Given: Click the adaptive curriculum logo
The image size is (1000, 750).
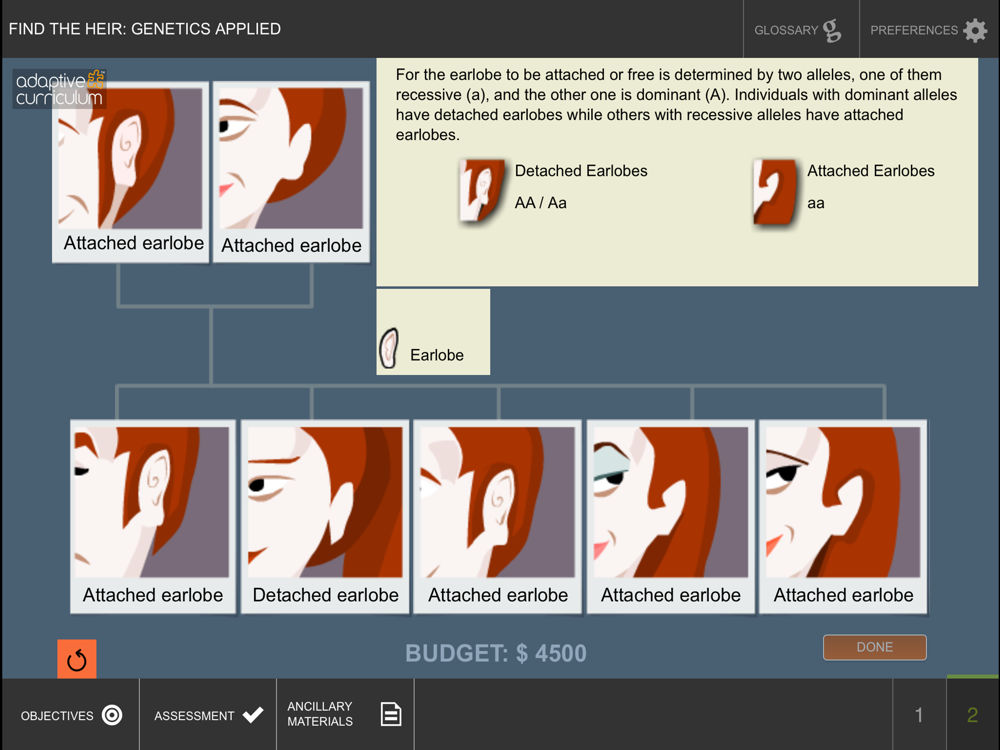Looking at the screenshot, I should tap(59, 89).
